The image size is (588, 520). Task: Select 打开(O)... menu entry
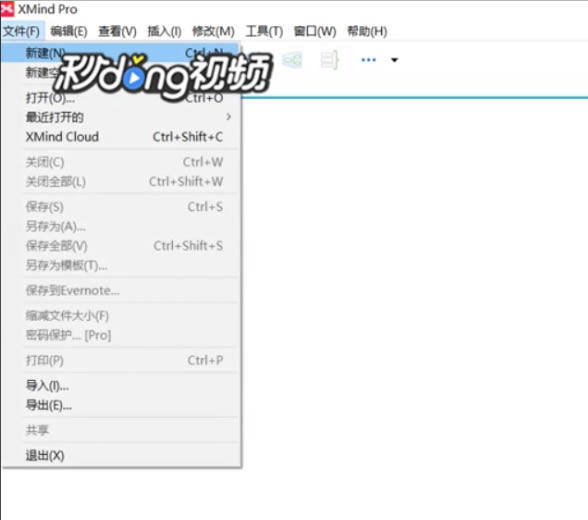click(121, 98)
